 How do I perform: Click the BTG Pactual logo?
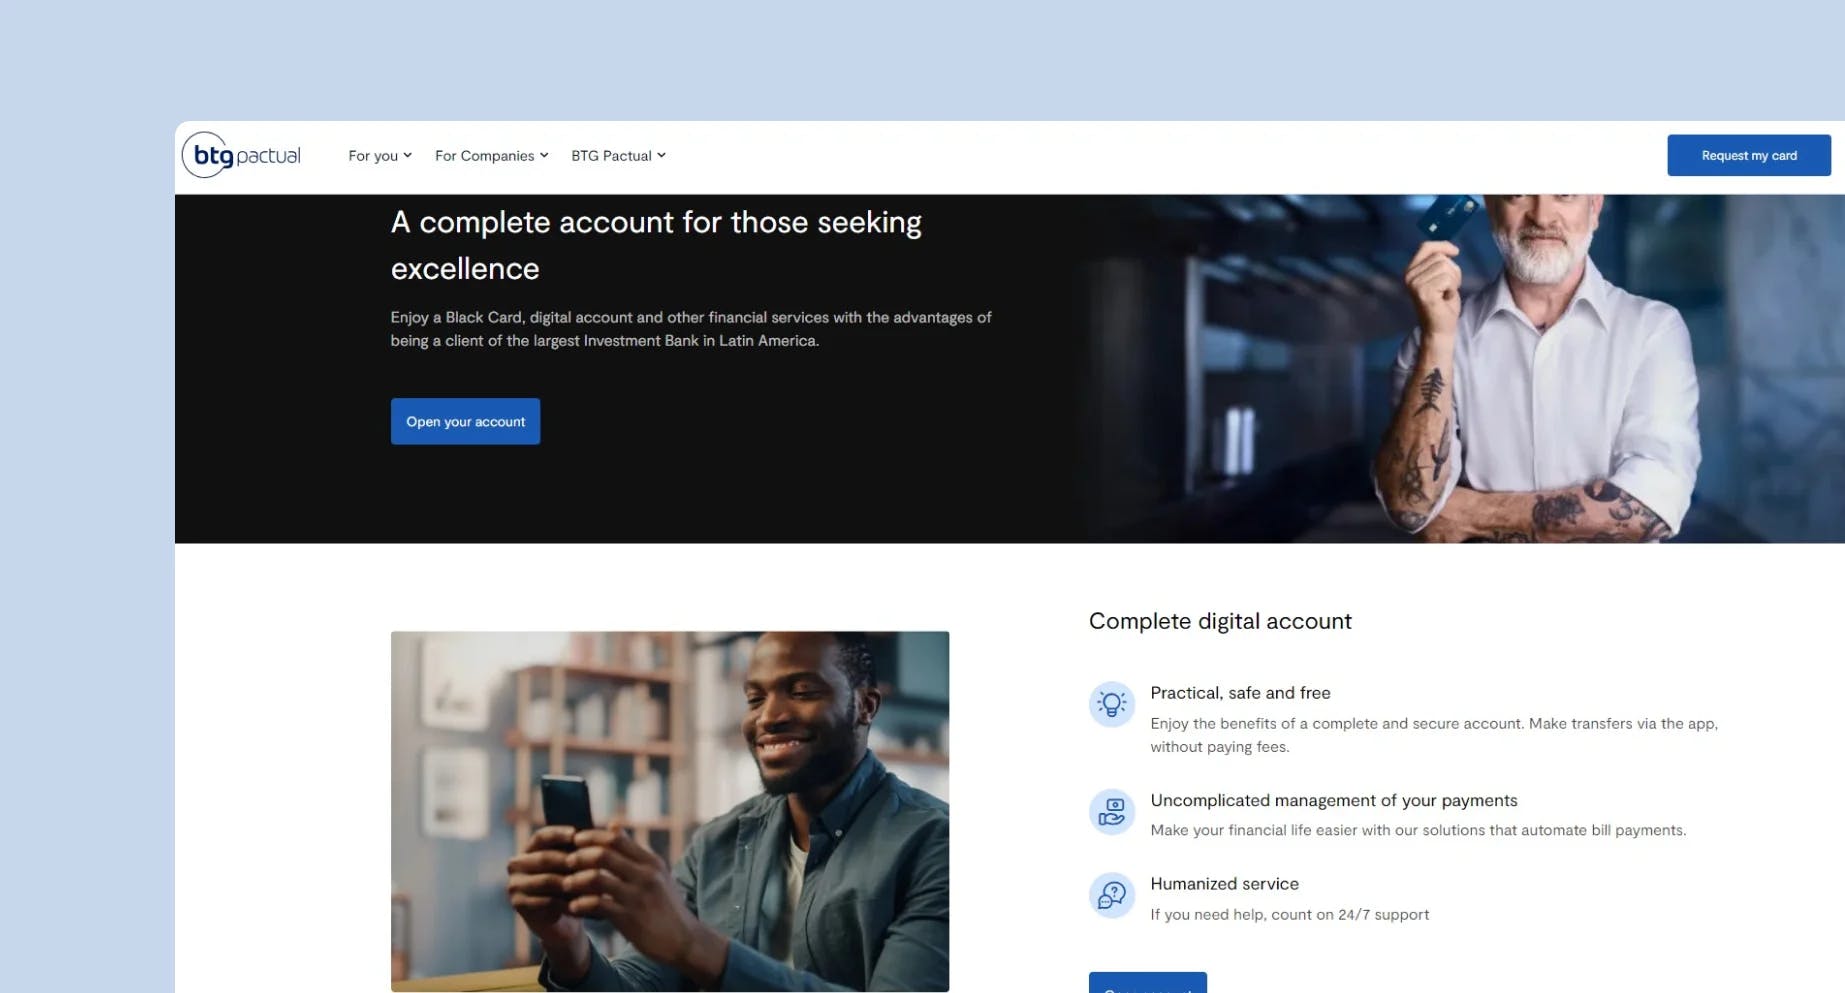[241, 155]
